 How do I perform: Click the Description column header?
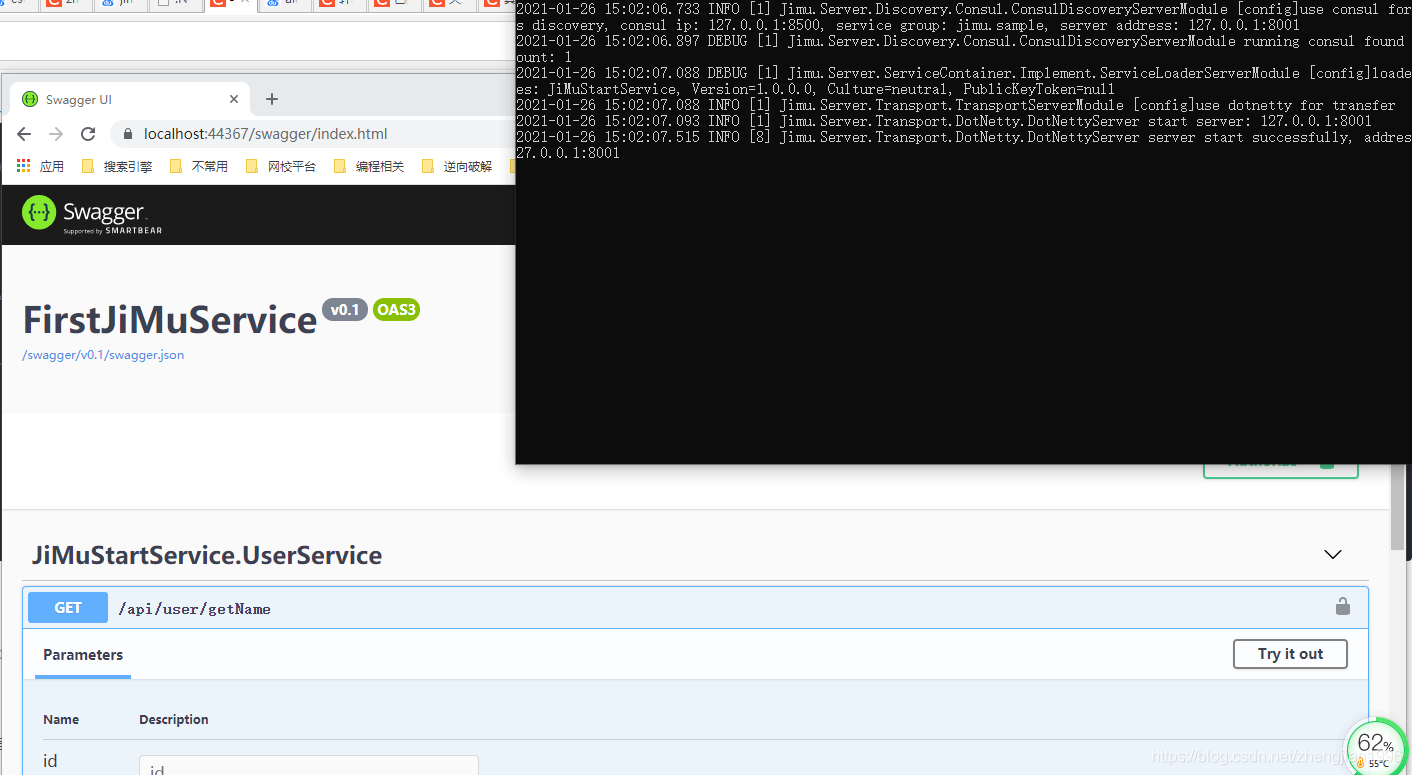(x=174, y=720)
